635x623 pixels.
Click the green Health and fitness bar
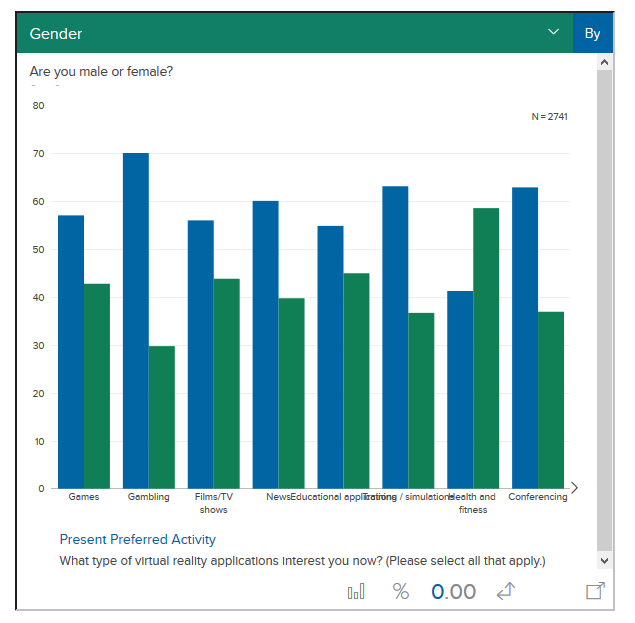(486, 348)
